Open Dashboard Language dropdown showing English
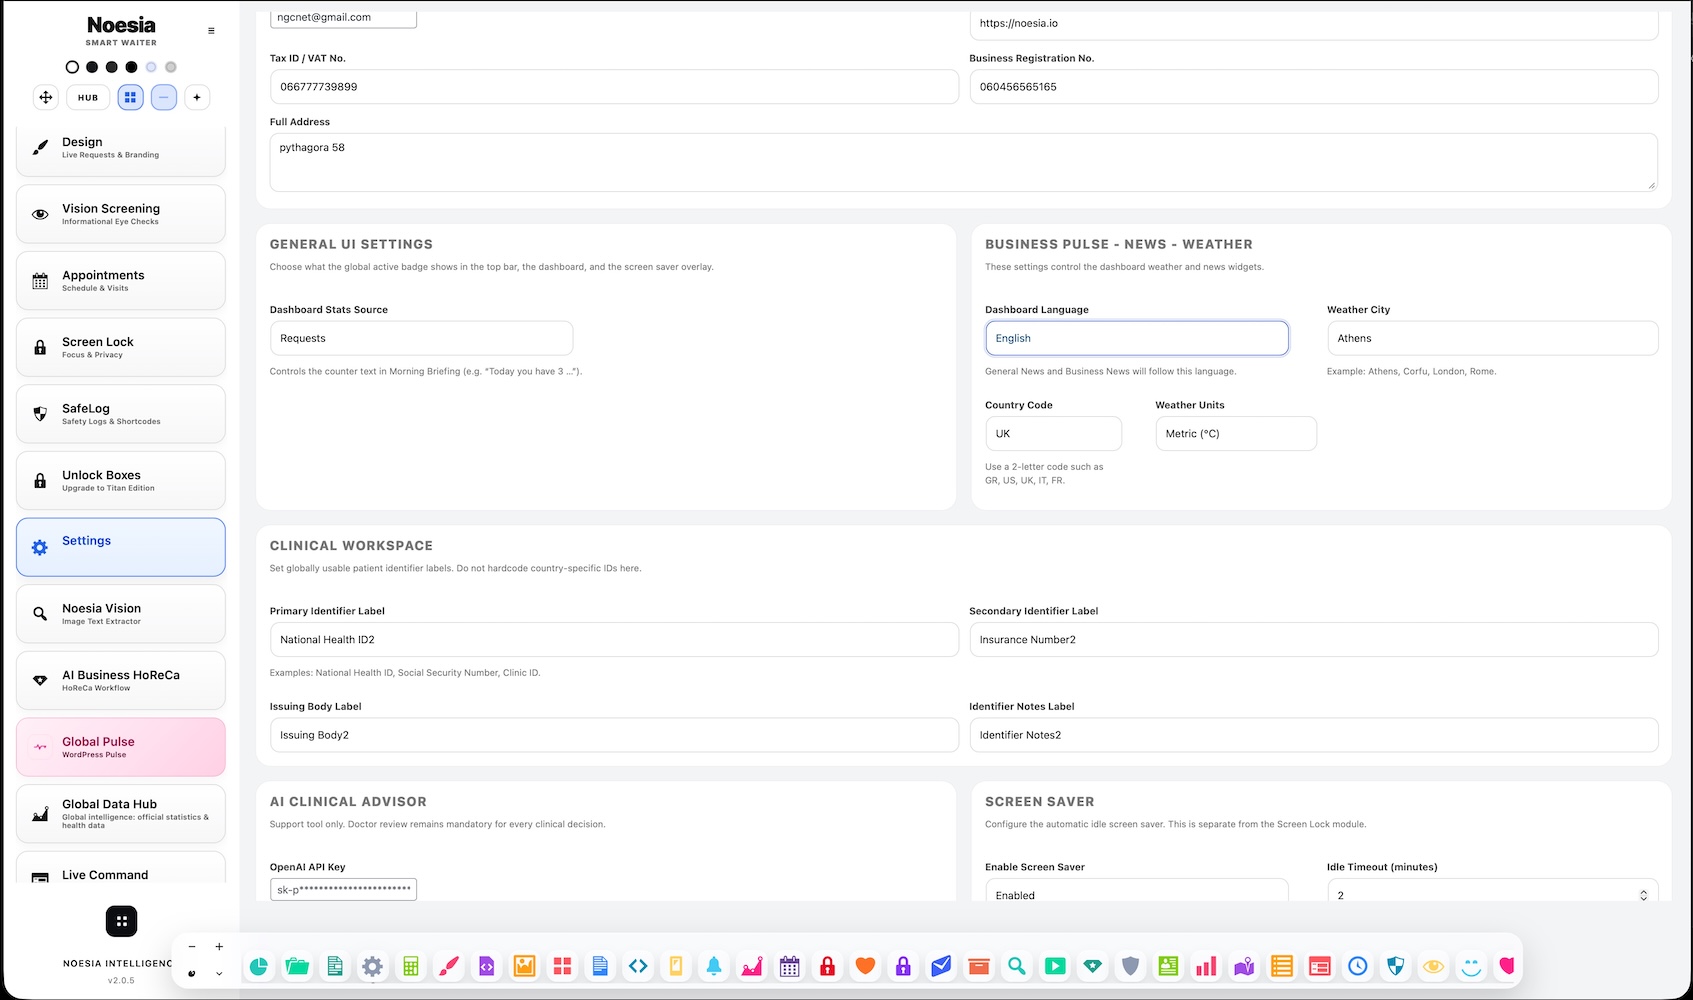The image size is (1693, 1000). coord(1137,338)
